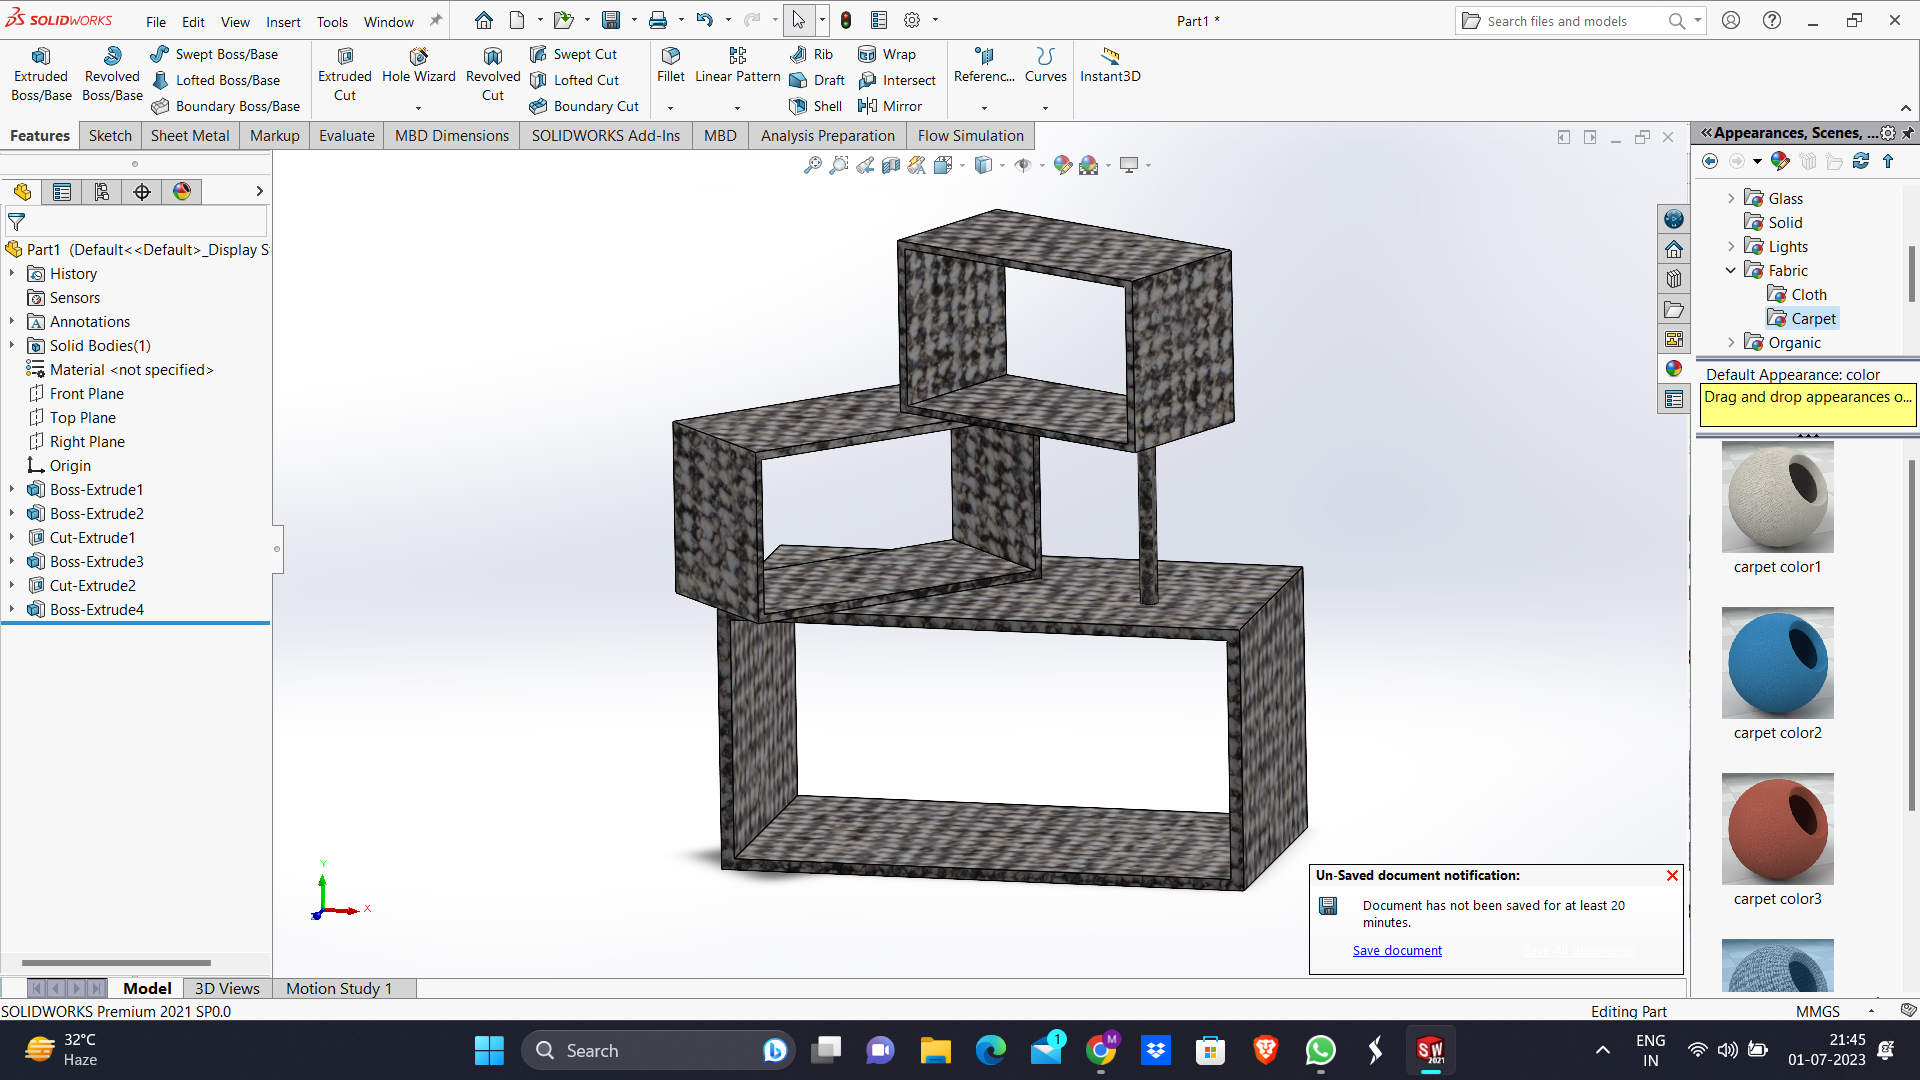1920x1080 pixels.
Task: Expand the Boss-Extrude1 feature node
Action: [x=12, y=490]
